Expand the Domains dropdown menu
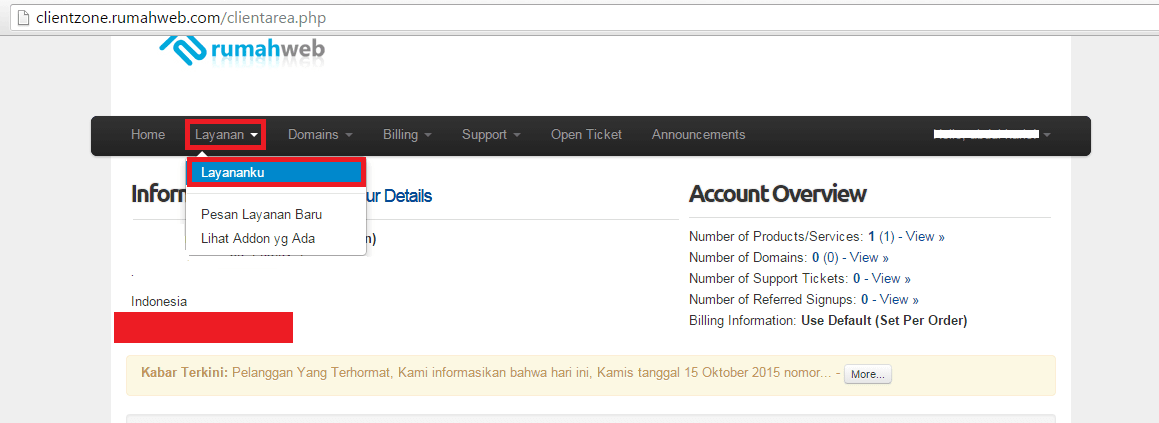This screenshot has width=1159, height=423. tap(320, 135)
